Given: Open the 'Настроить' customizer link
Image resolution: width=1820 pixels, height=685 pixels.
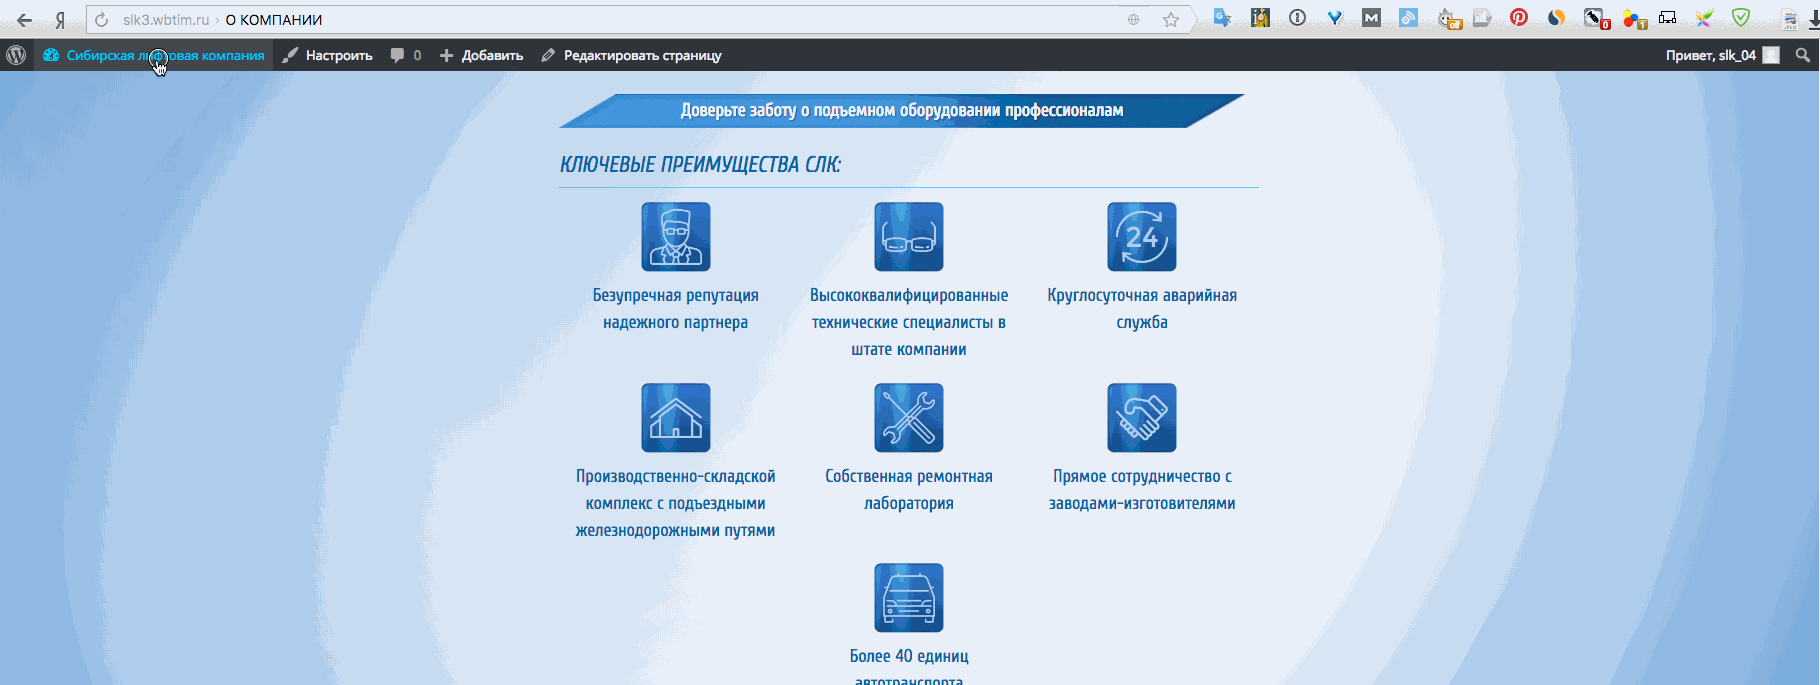Looking at the screenshot, I should coord(327,55).
